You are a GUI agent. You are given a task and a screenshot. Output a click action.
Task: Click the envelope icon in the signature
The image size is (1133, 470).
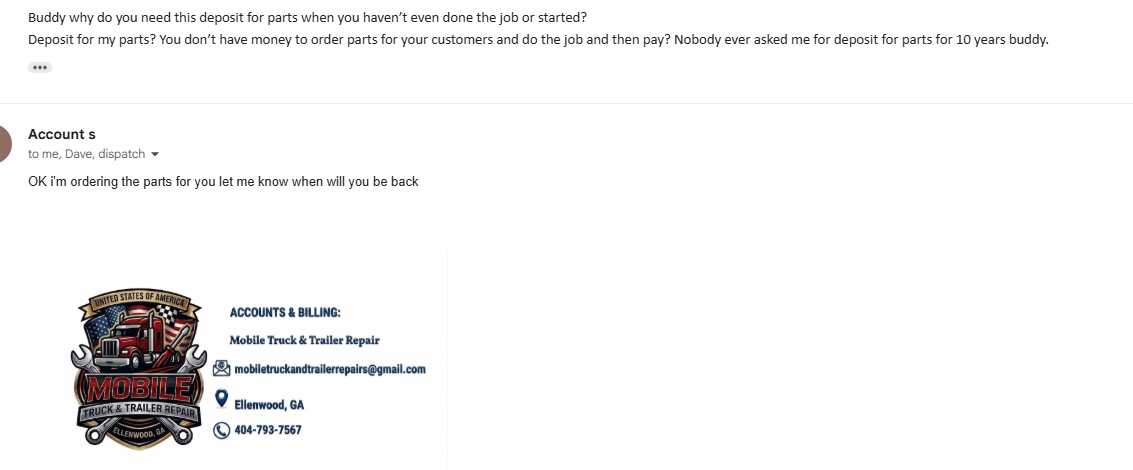tap(222, 369)
